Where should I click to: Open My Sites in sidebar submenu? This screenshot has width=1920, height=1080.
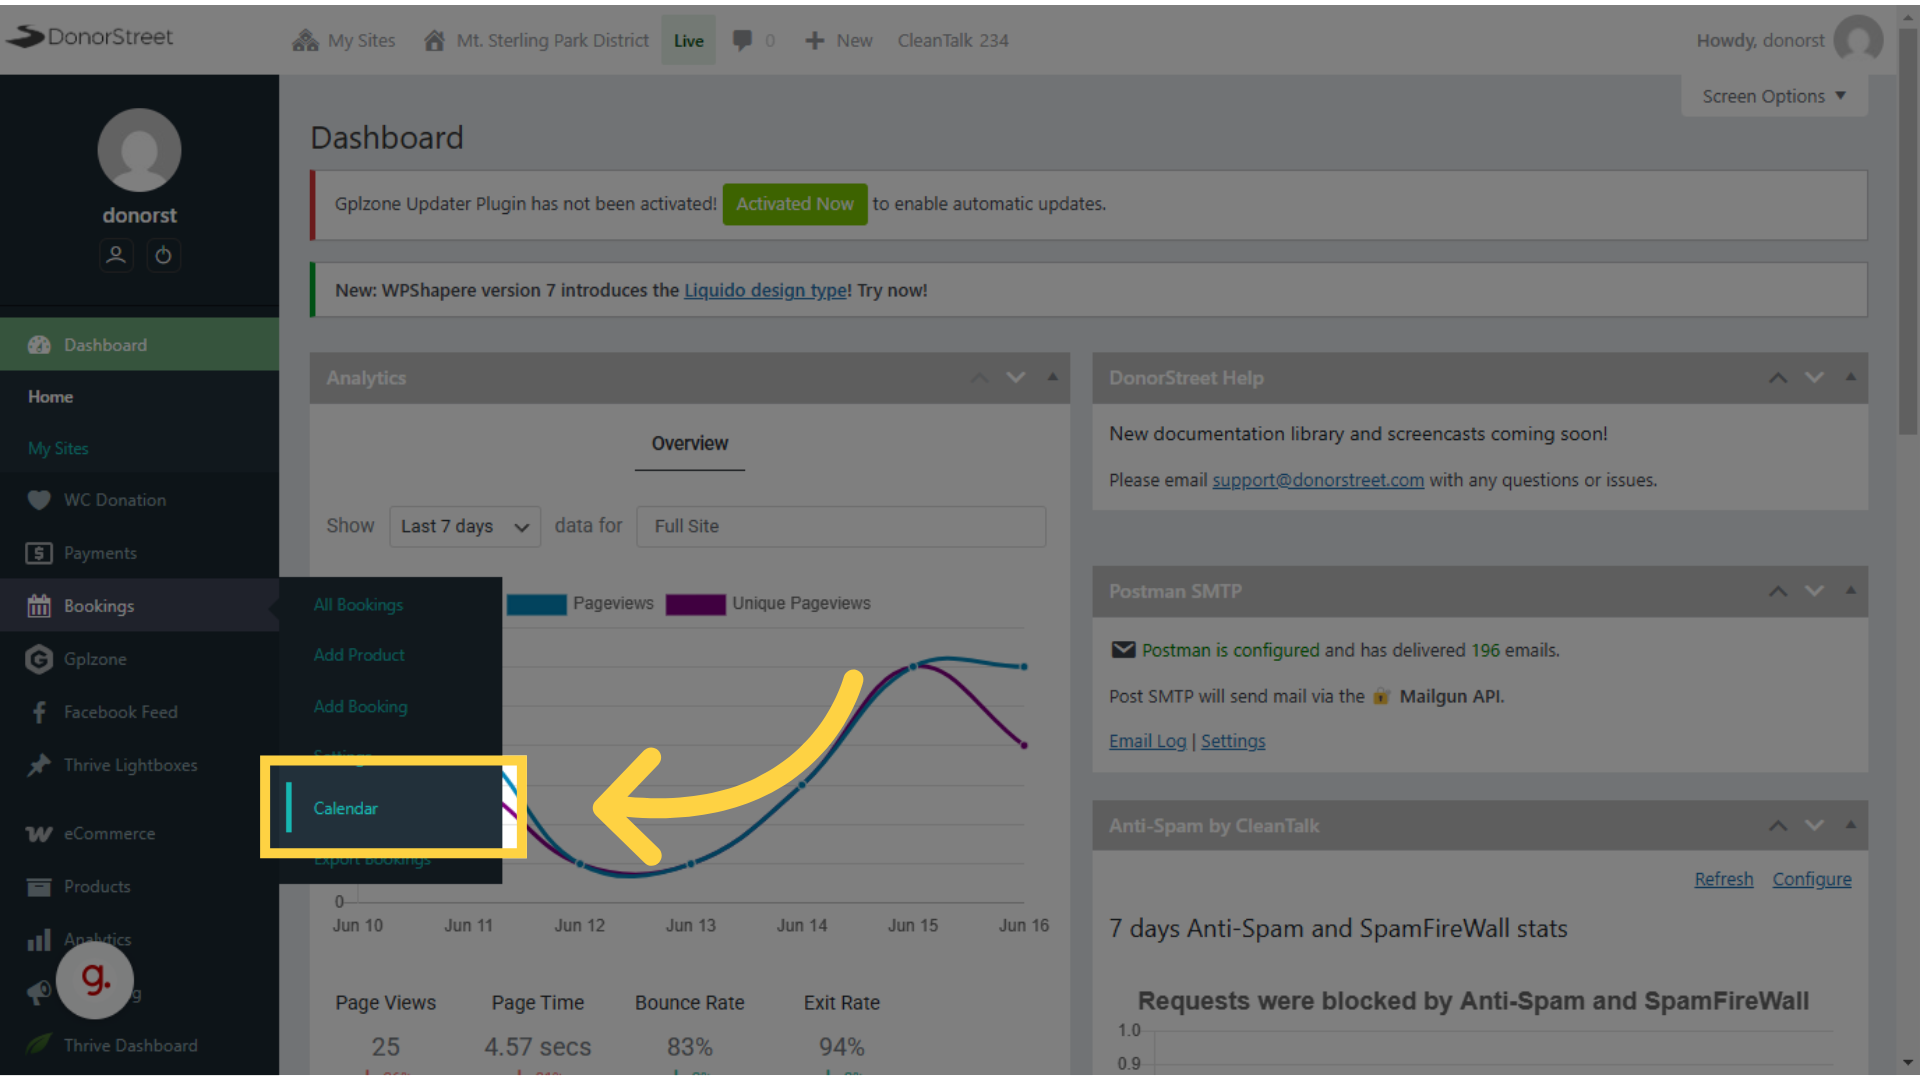58,449
